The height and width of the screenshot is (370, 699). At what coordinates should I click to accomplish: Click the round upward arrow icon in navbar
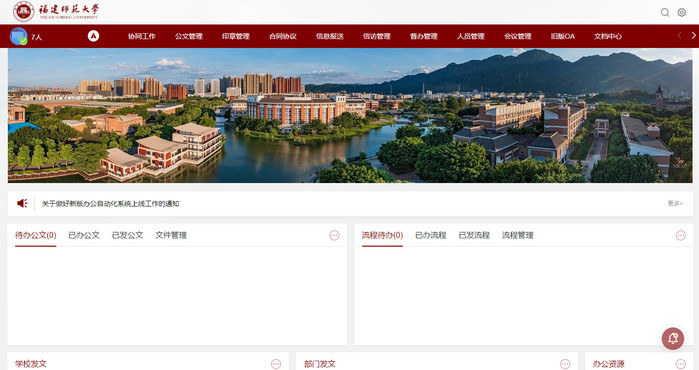tap(93, 36)
